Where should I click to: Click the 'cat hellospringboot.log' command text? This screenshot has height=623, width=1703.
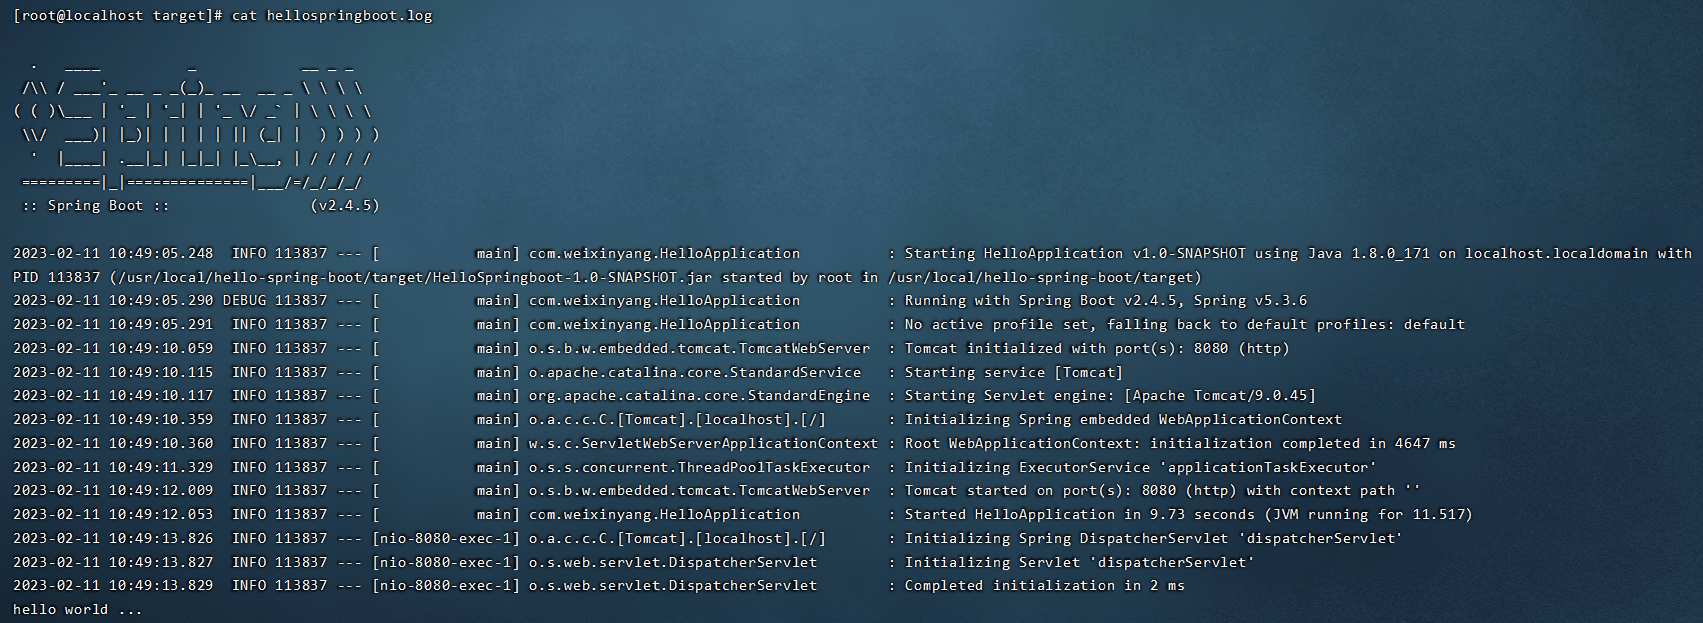[x=332, y=16]
